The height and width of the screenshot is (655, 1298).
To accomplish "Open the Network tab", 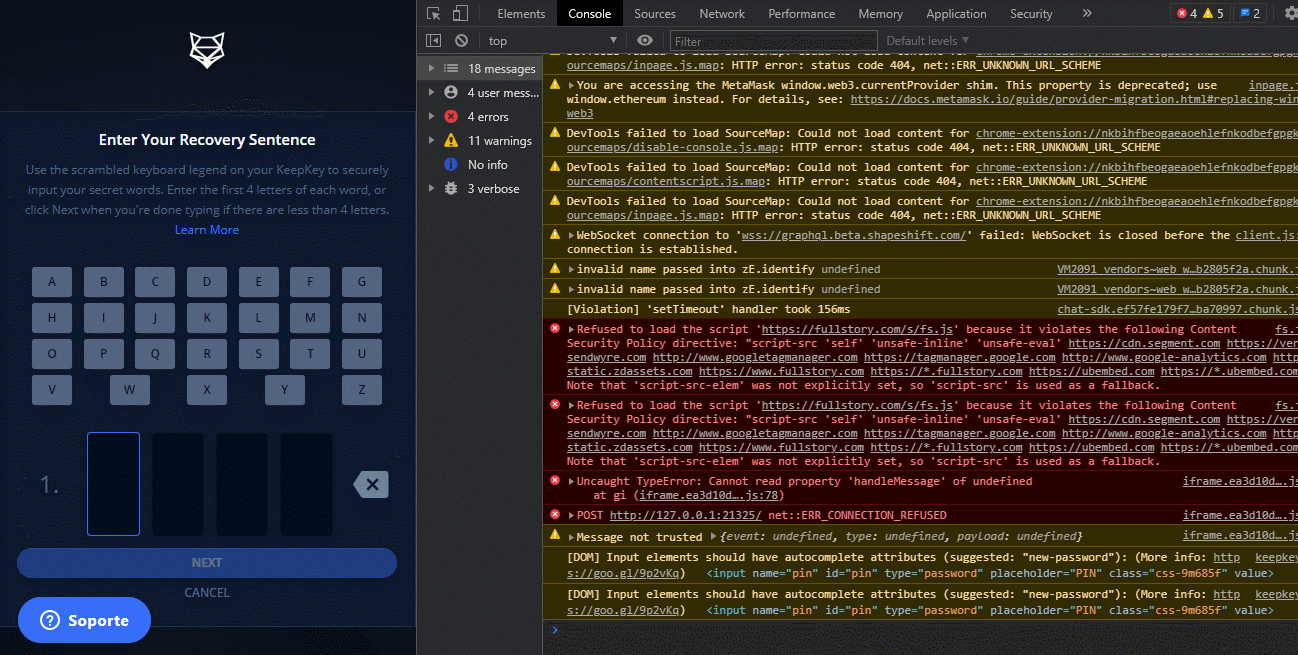I will 722,13.
